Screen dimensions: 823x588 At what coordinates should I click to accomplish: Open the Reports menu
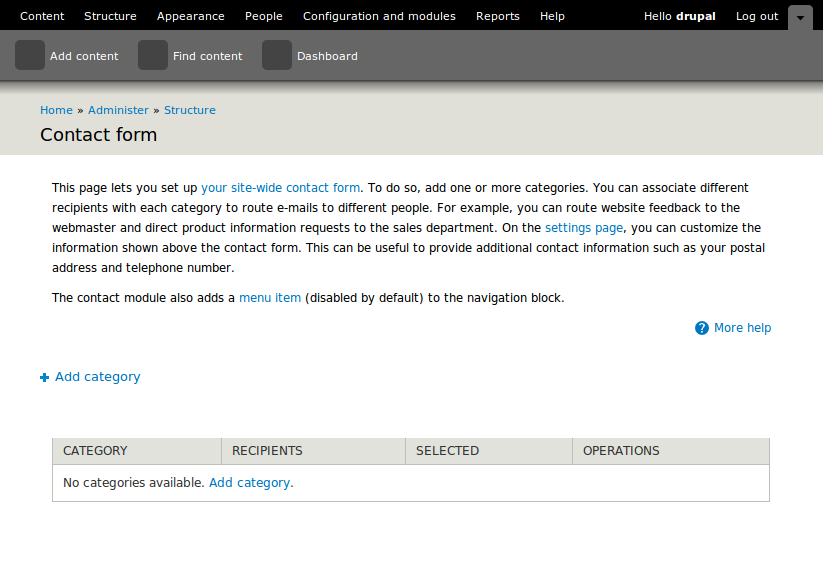[498, 16]
